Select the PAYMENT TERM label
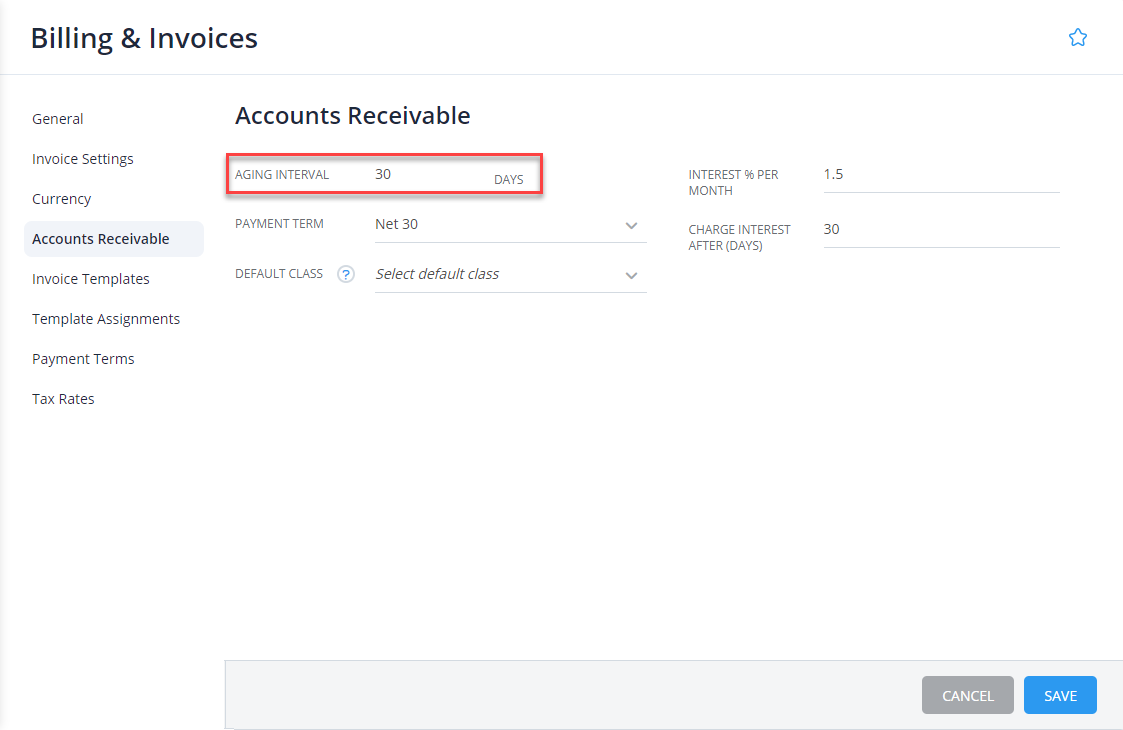This screenshot has height=730, width=1123. [279, 224]
